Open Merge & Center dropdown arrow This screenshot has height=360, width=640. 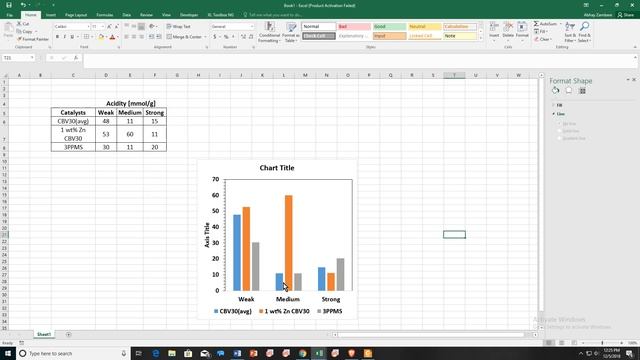point(205,37)
